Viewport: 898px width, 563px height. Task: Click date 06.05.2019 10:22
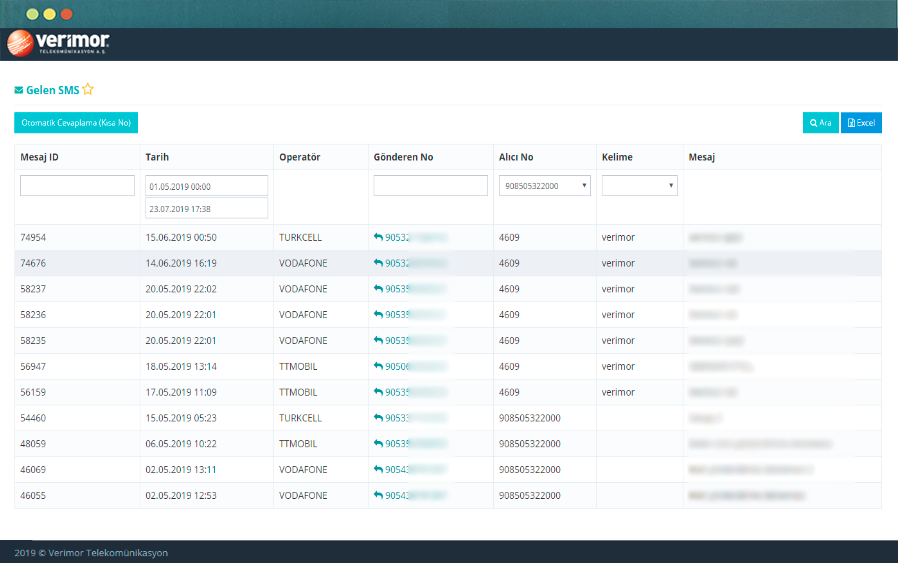click(x=181, y=444)
